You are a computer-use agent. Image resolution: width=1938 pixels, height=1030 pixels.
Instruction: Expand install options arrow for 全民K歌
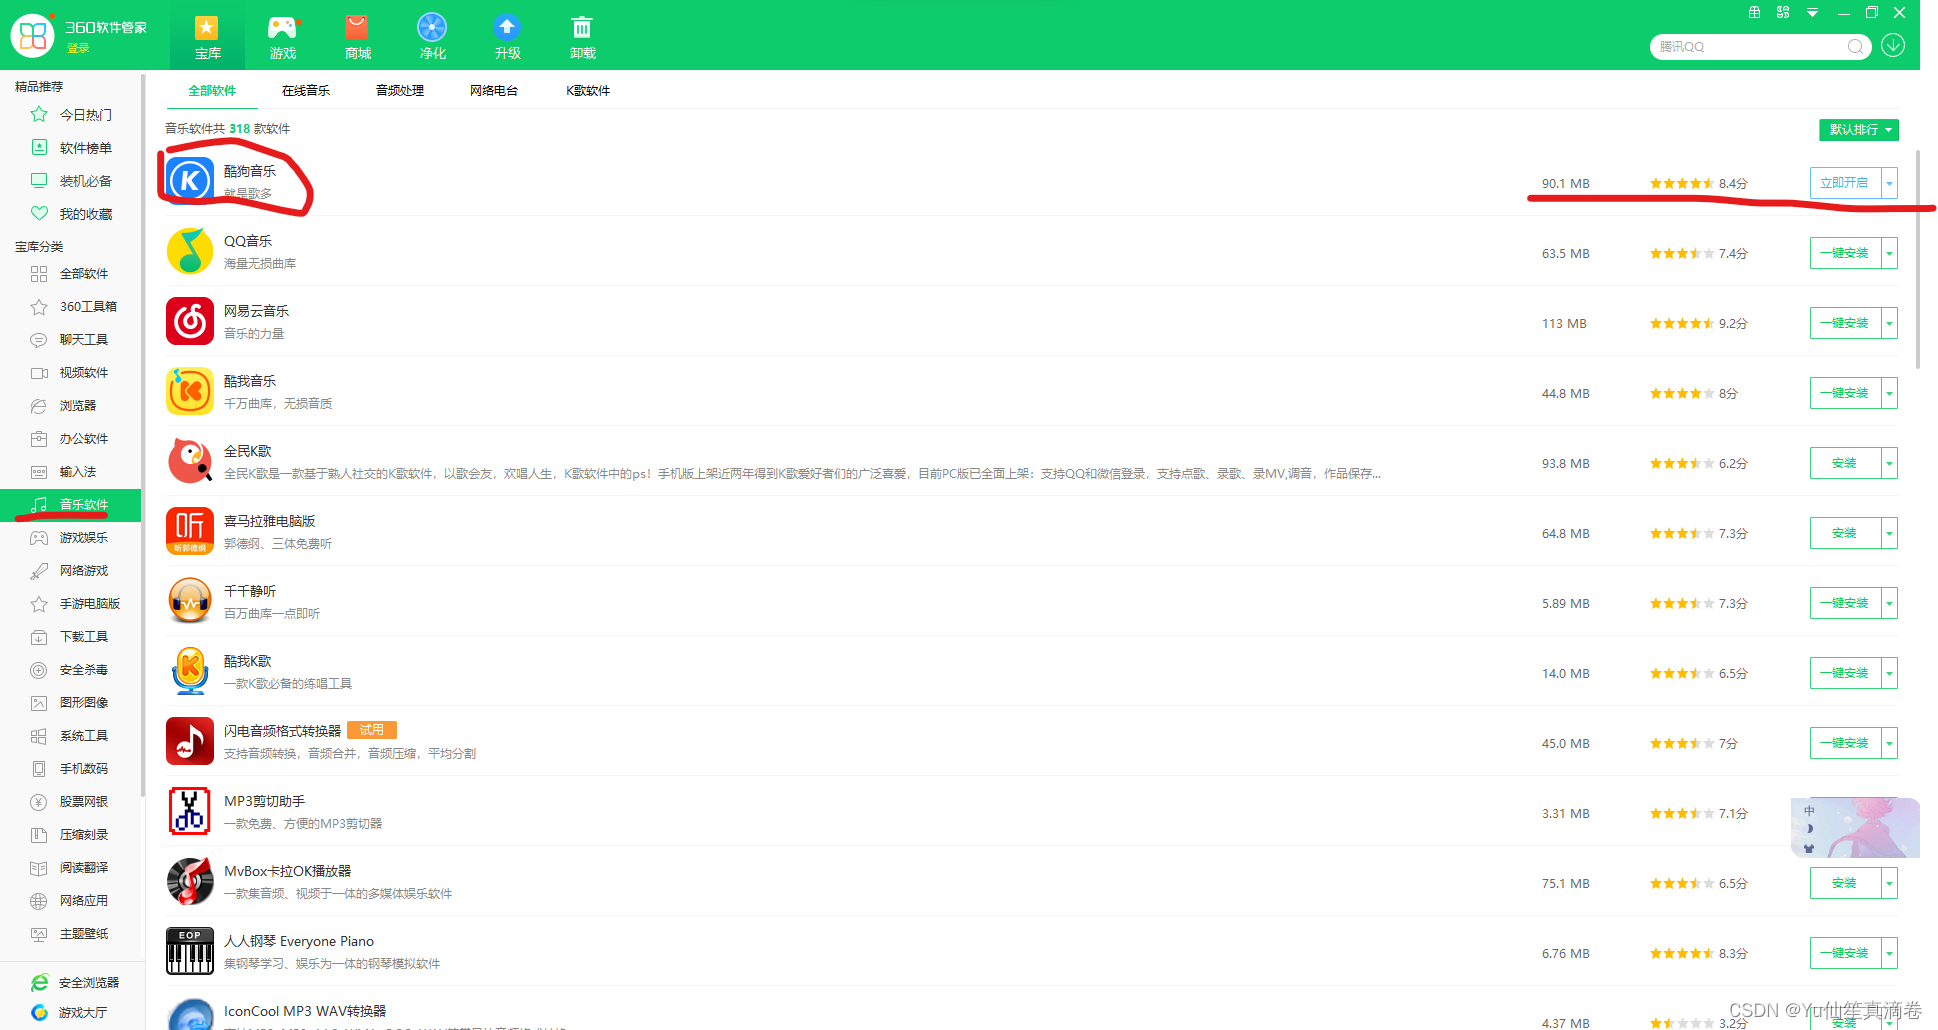coord(1889,463)
